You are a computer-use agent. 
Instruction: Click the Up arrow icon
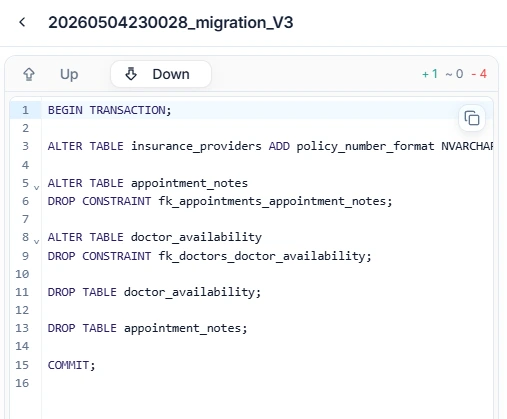pyautogui.click(x=29, y=74)
